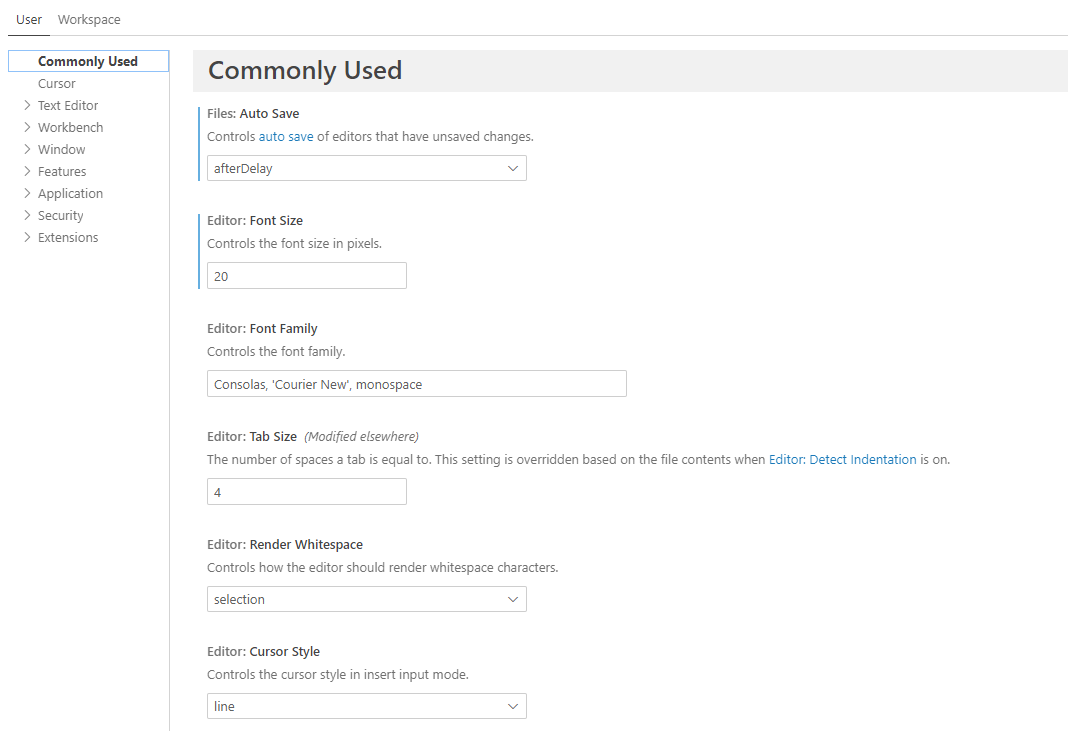Open the Cursor Style dropdown
Viewport: 1070px width, 731px height.
366,707
